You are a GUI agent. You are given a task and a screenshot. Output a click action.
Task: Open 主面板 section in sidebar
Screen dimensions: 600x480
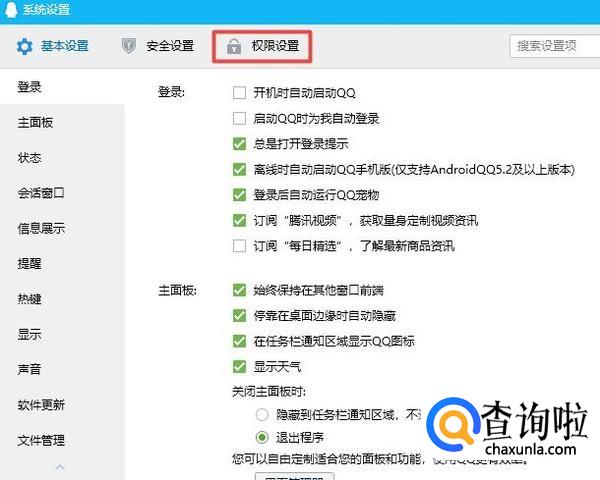[x=35, y=123]
